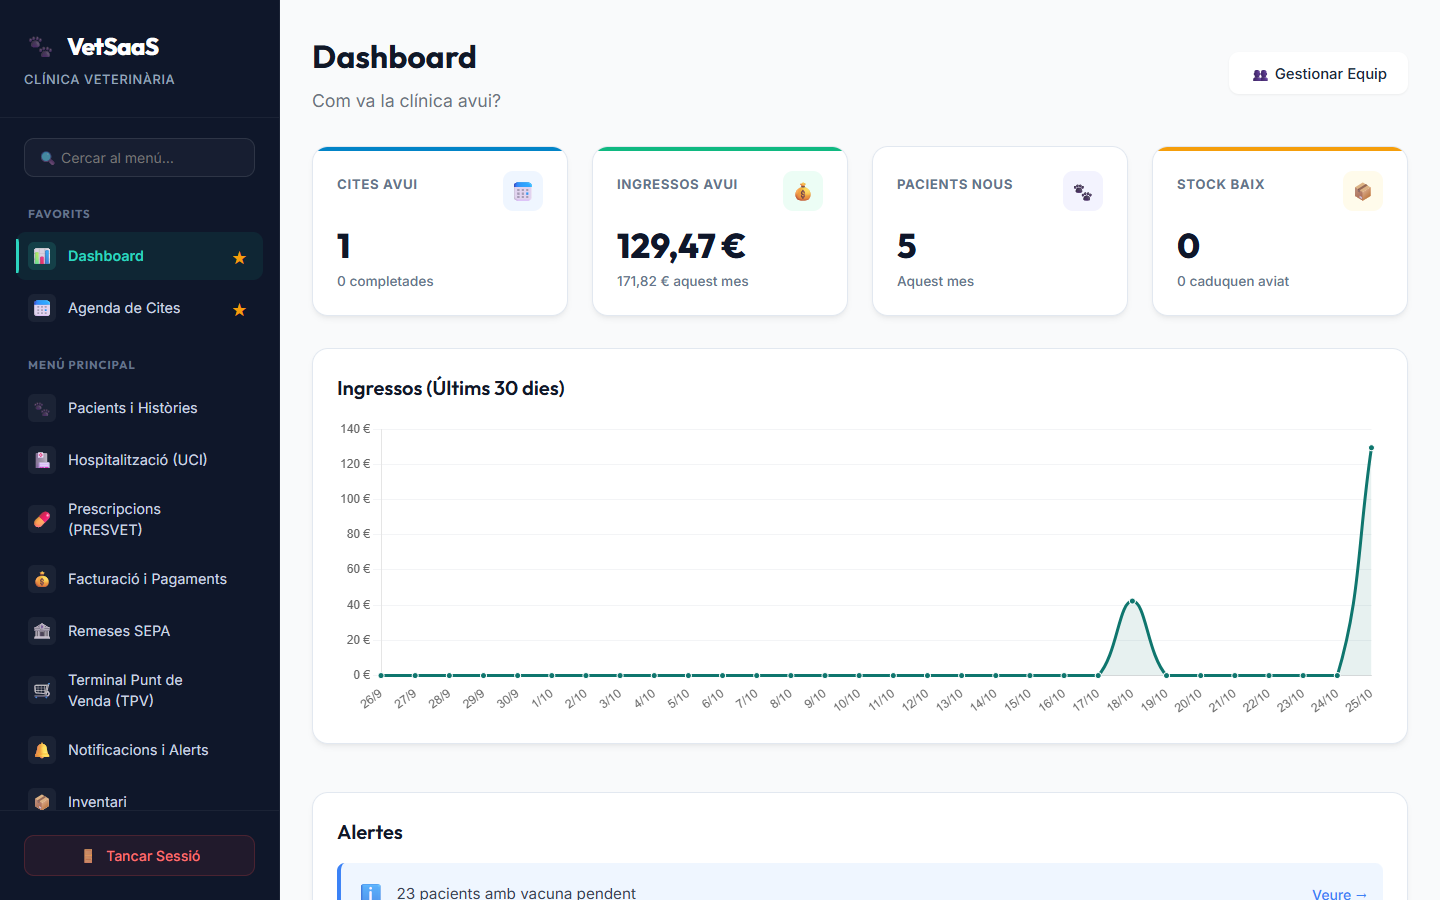
Task: Click paw icon on Pacients Nous card
Action: tap(1083, 191)
